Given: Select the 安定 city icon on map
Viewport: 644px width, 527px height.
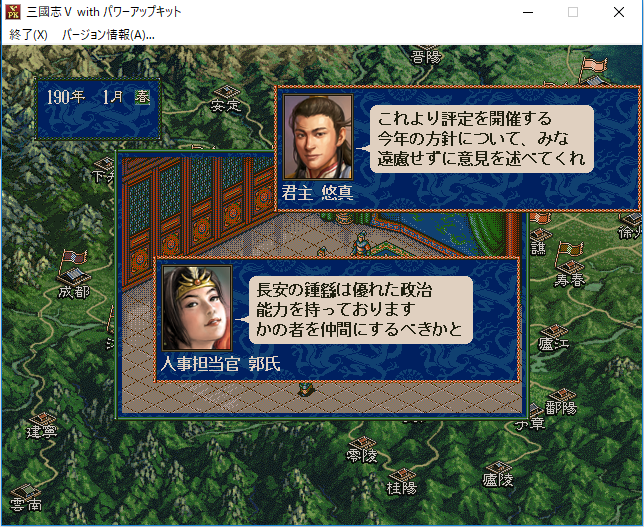Looking at the screenshot, I should [x=227, y=93].
